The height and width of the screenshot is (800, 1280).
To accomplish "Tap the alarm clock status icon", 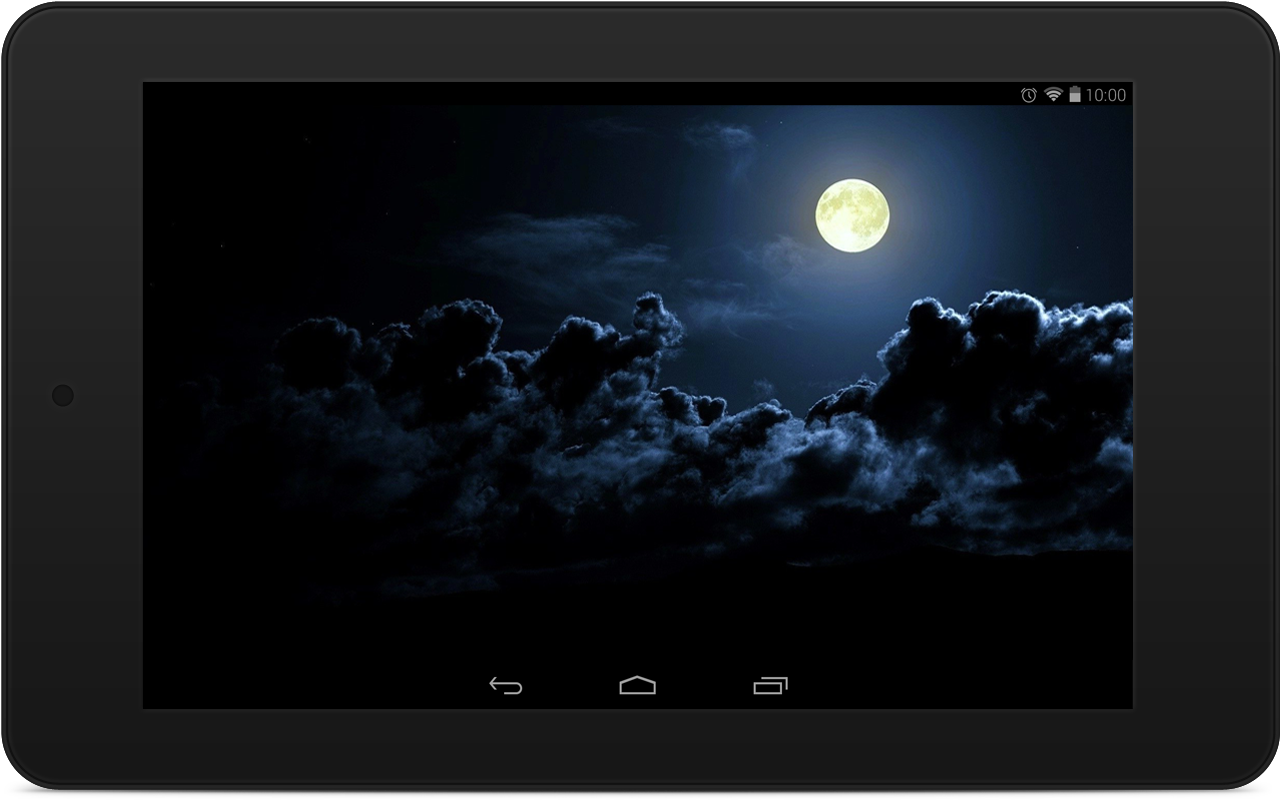I will [1028, 95].
